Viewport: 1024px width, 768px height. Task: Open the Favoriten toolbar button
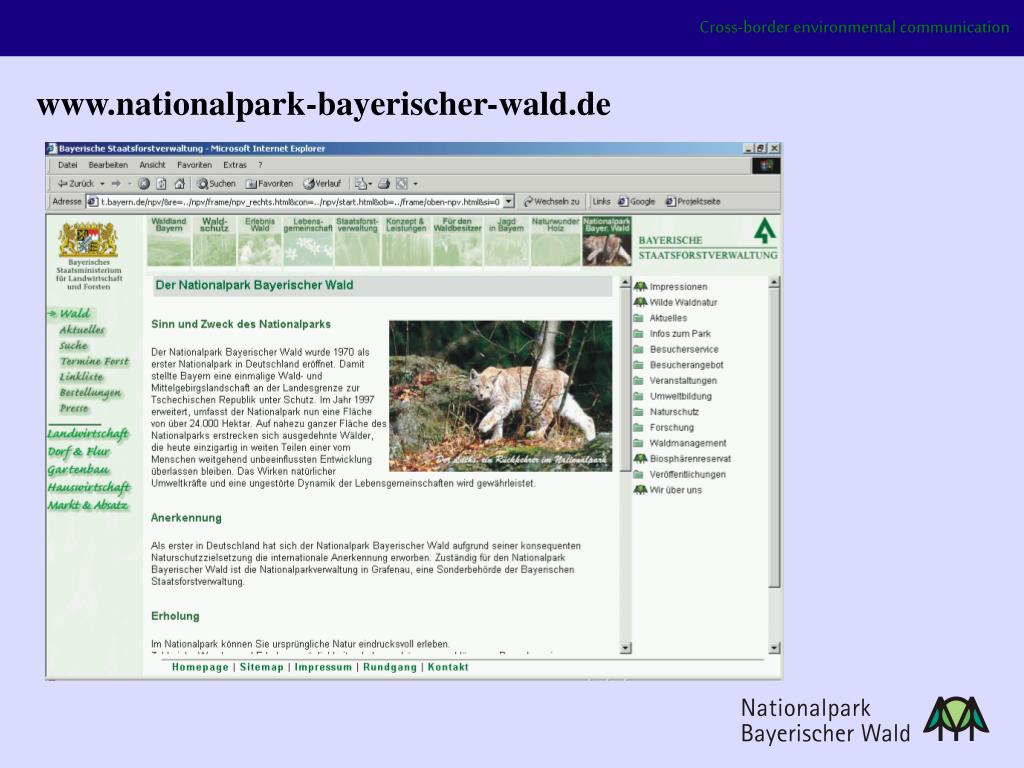click(269, 184)
